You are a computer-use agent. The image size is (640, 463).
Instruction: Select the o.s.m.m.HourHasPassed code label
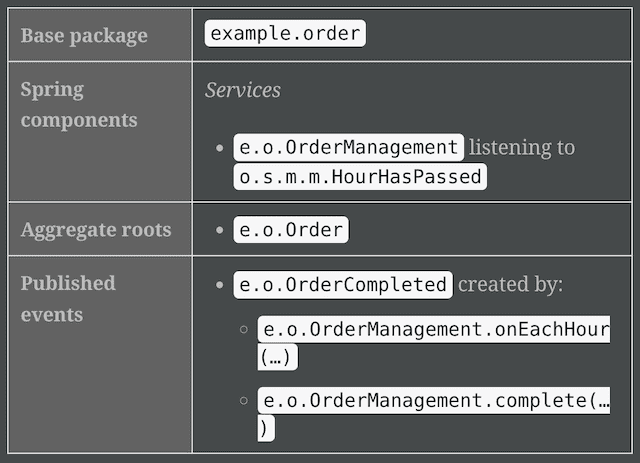360,178
